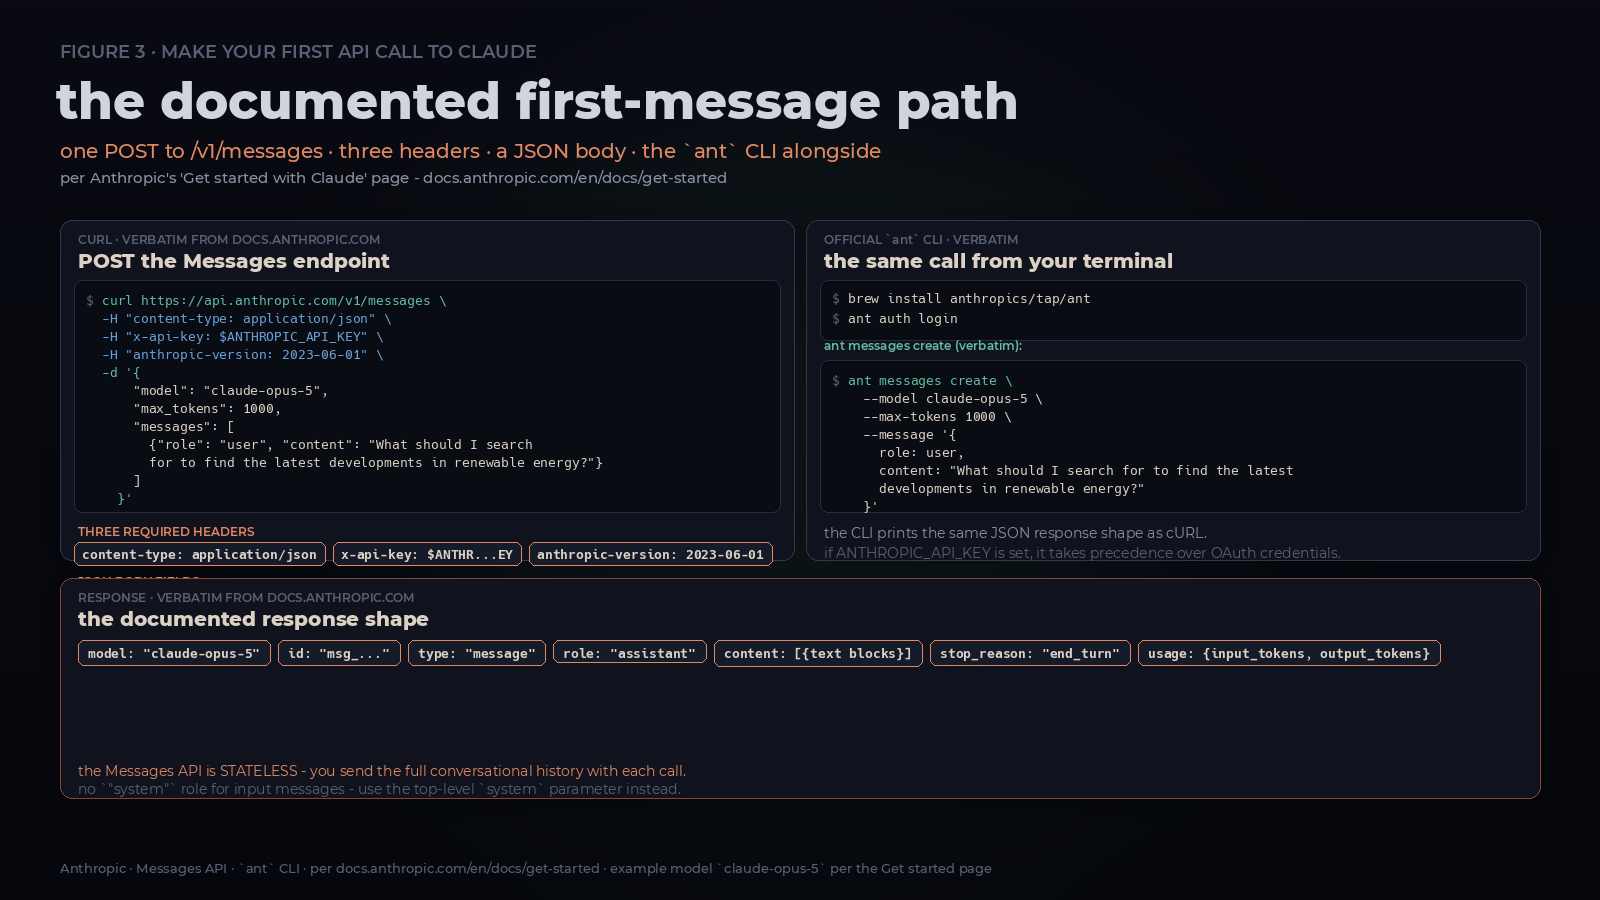The width and height of the screenshot is (1600, 900).
Task: Click the "content-type: application/json" header chip
Action: [x=199, y=554]
